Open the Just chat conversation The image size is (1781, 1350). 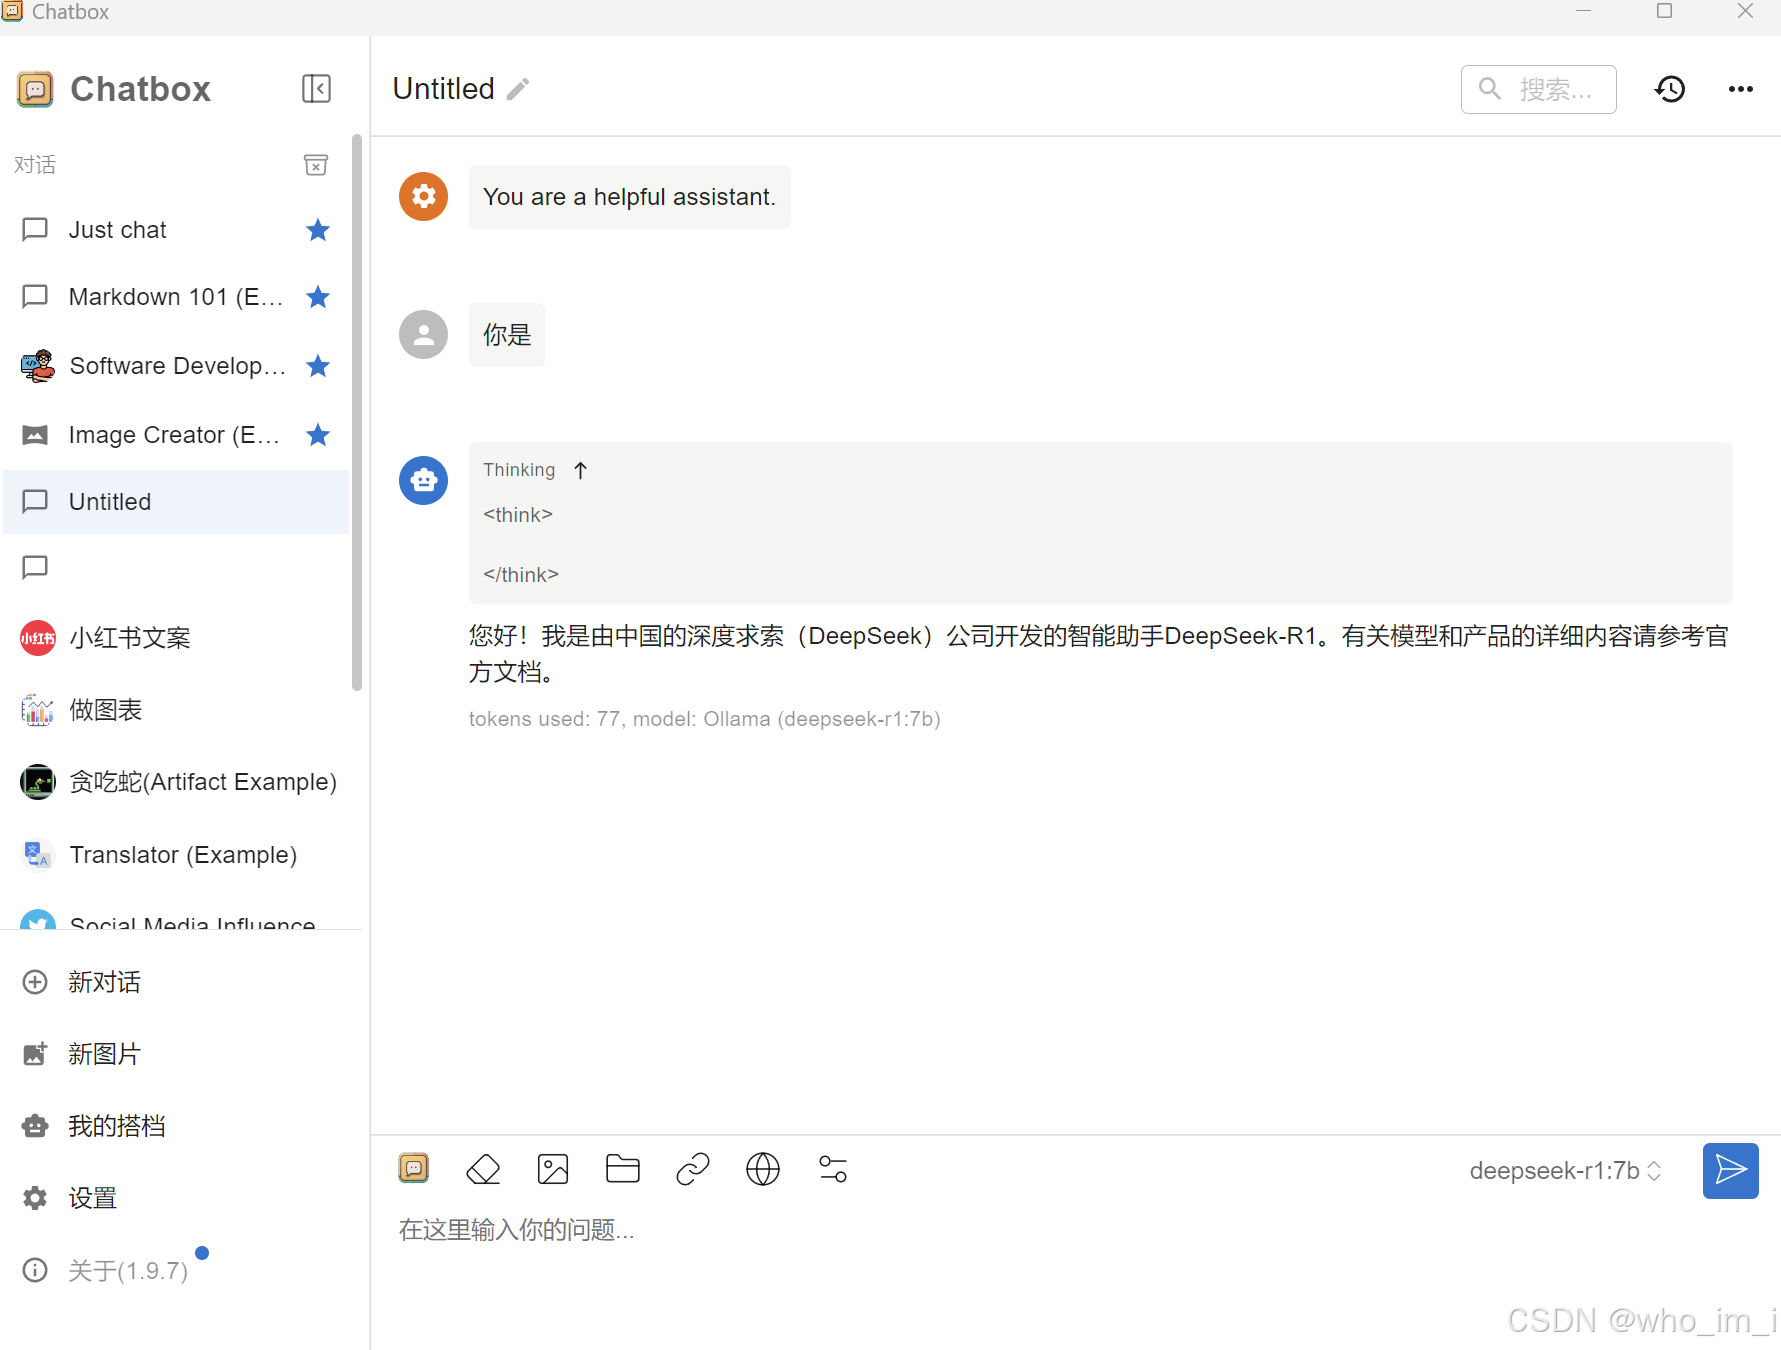coord(176,230)
